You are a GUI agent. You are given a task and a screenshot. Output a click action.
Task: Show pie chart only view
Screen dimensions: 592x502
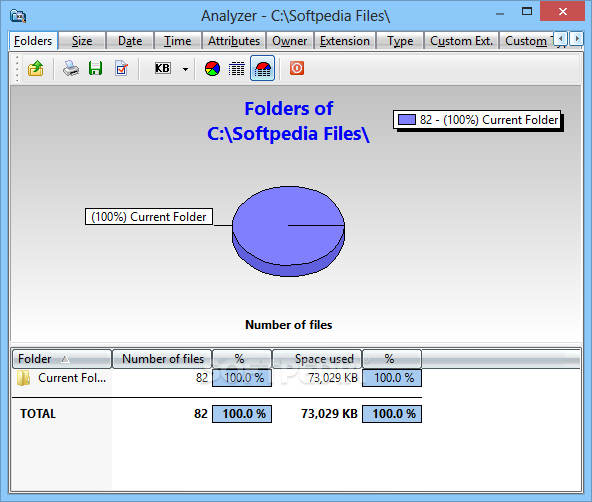[x=213, y=69]
